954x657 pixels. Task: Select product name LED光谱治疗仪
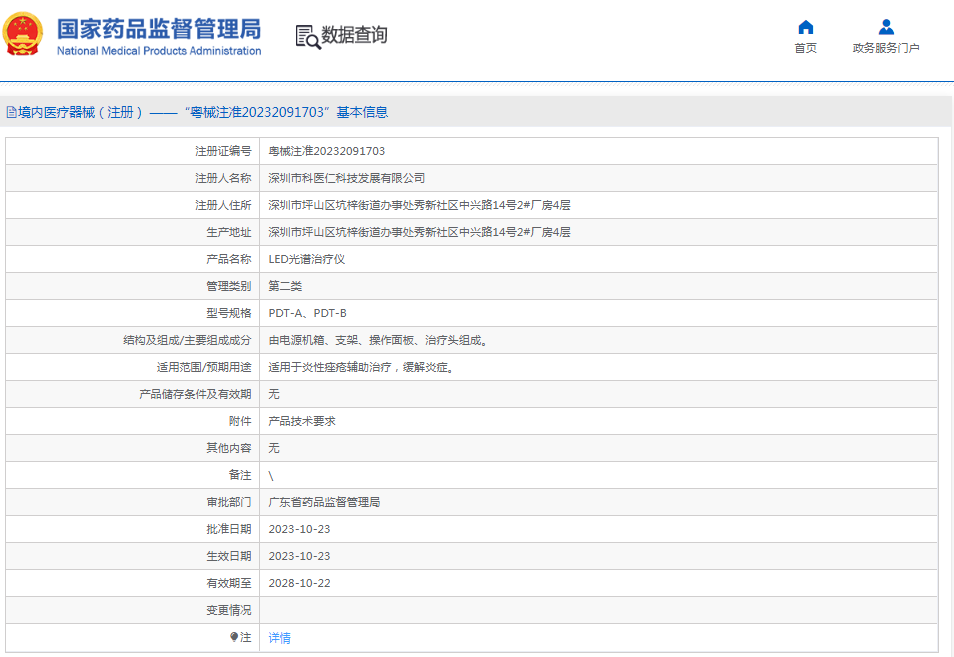click(x=307, y=259)
